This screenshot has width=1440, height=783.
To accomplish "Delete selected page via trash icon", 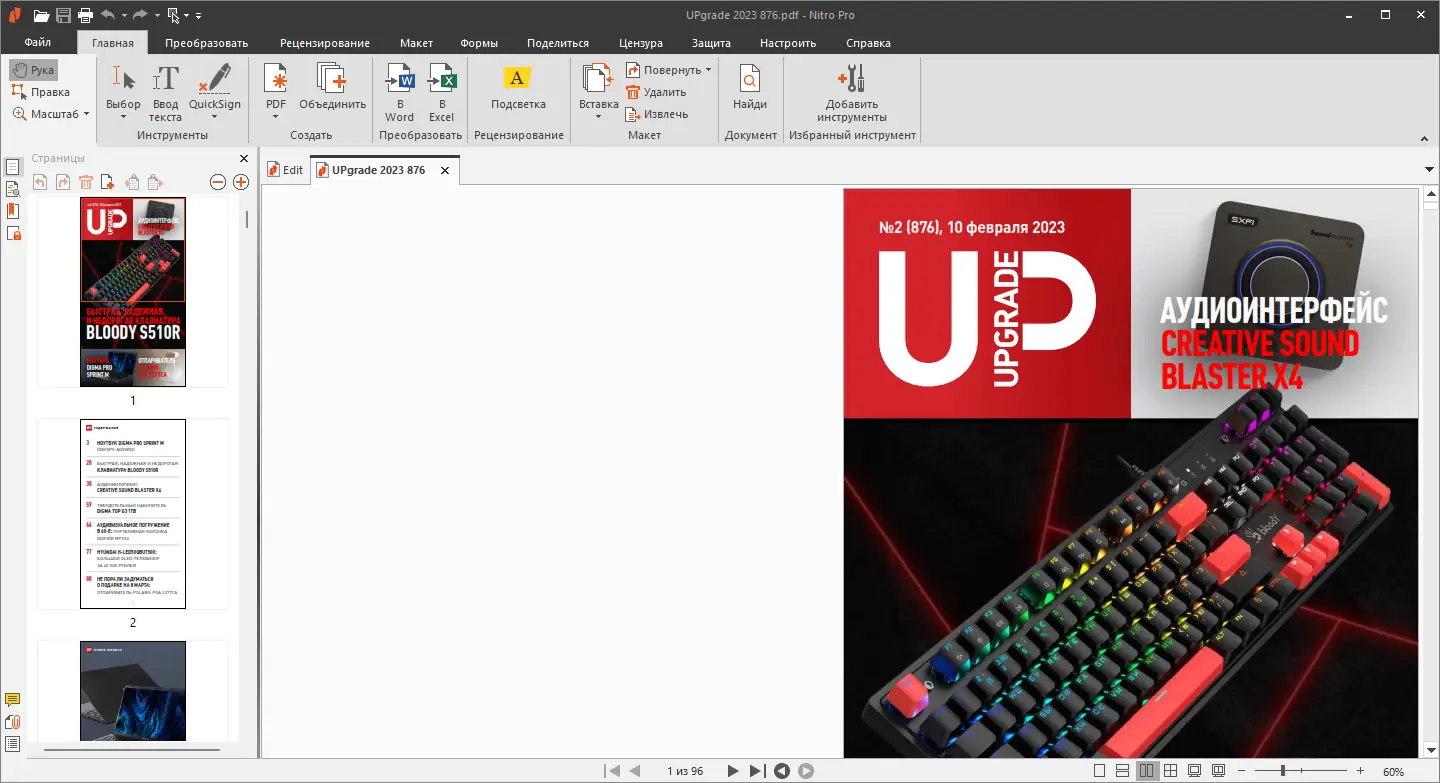I will (x=86, y=182).
